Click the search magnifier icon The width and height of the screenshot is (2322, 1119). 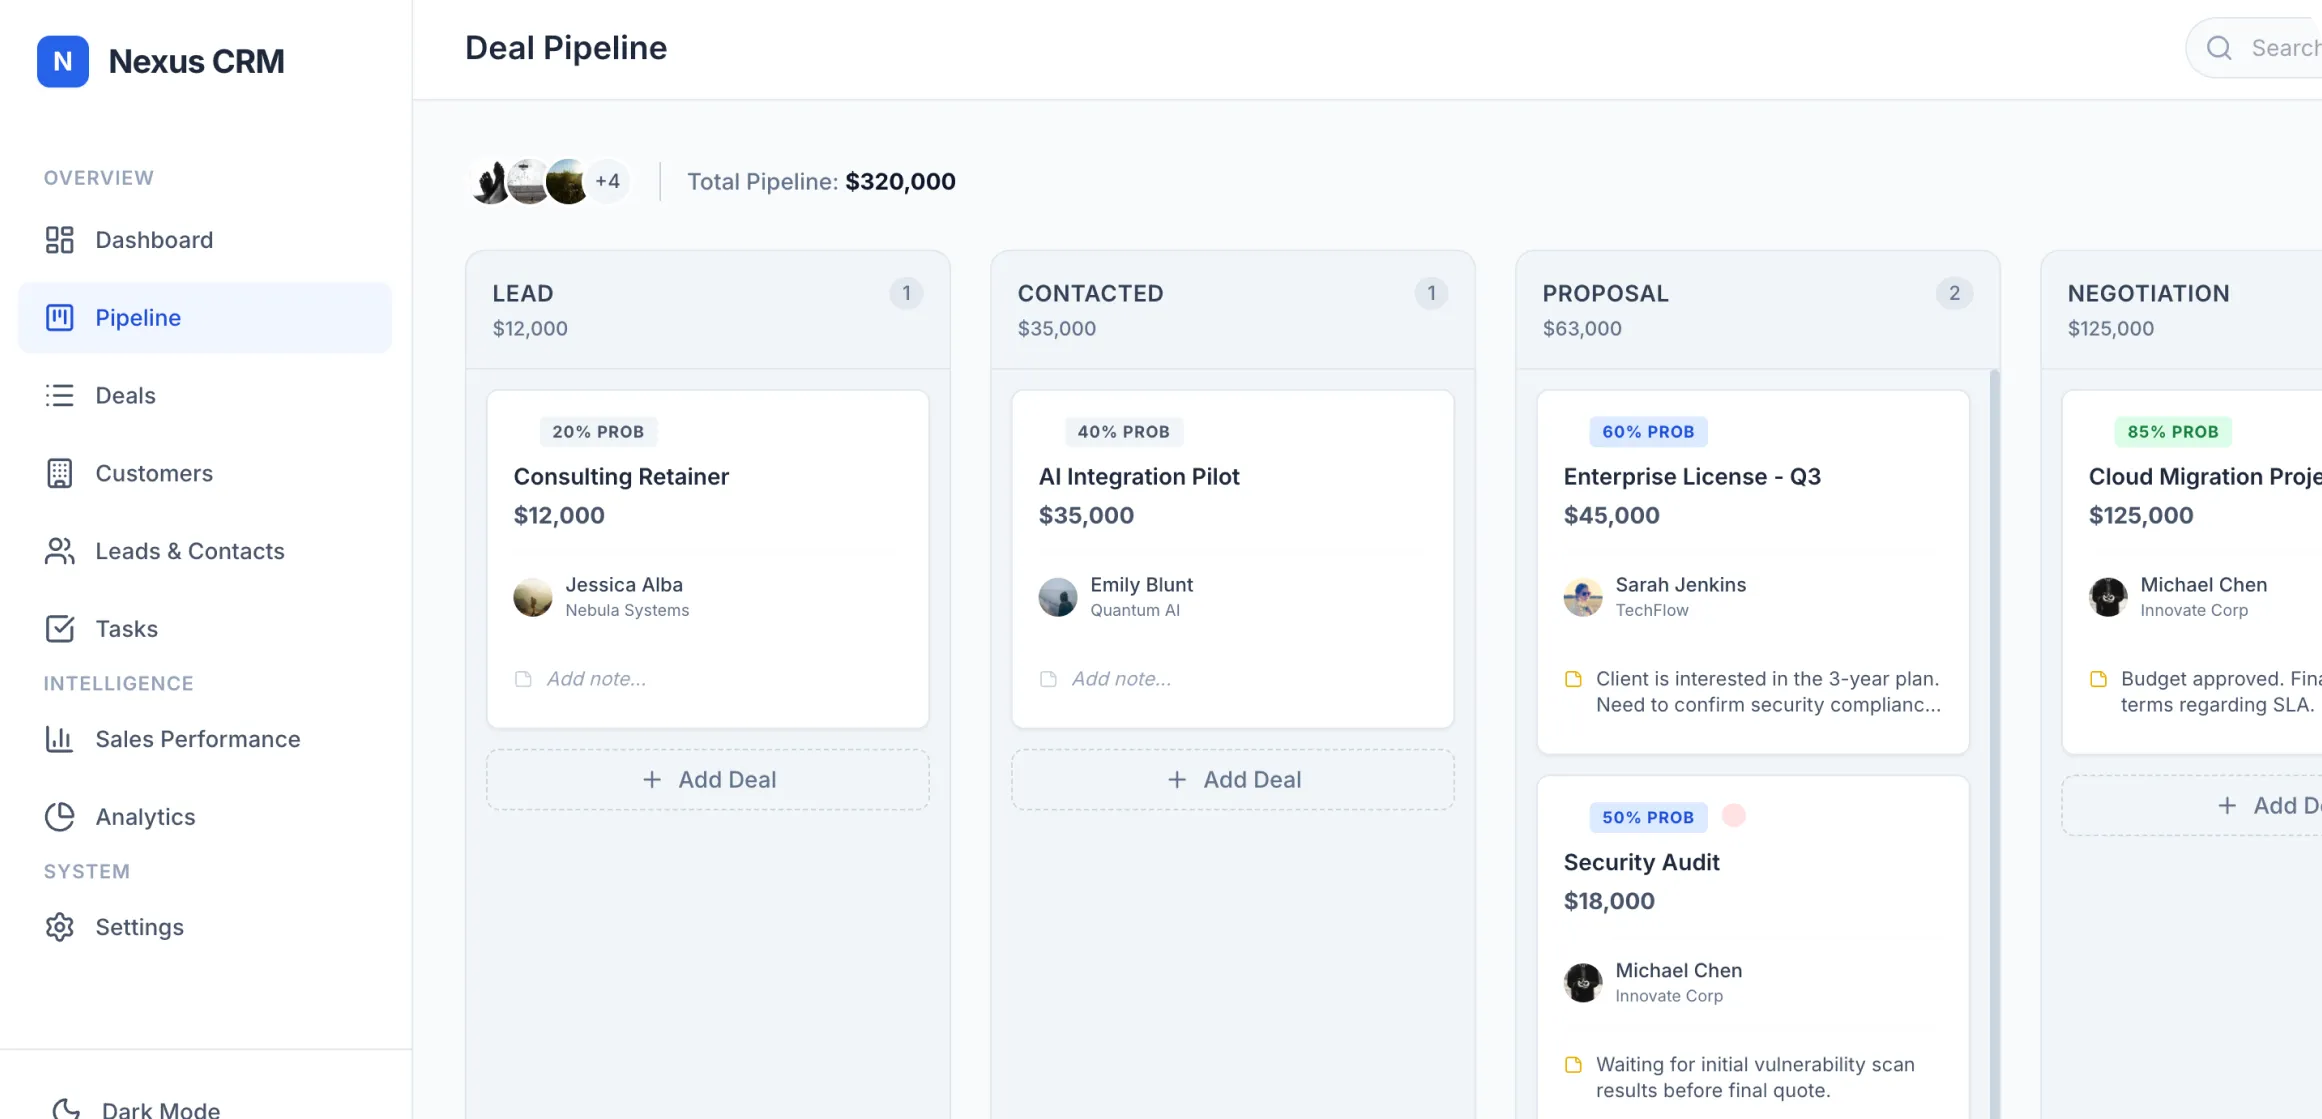2218,47
